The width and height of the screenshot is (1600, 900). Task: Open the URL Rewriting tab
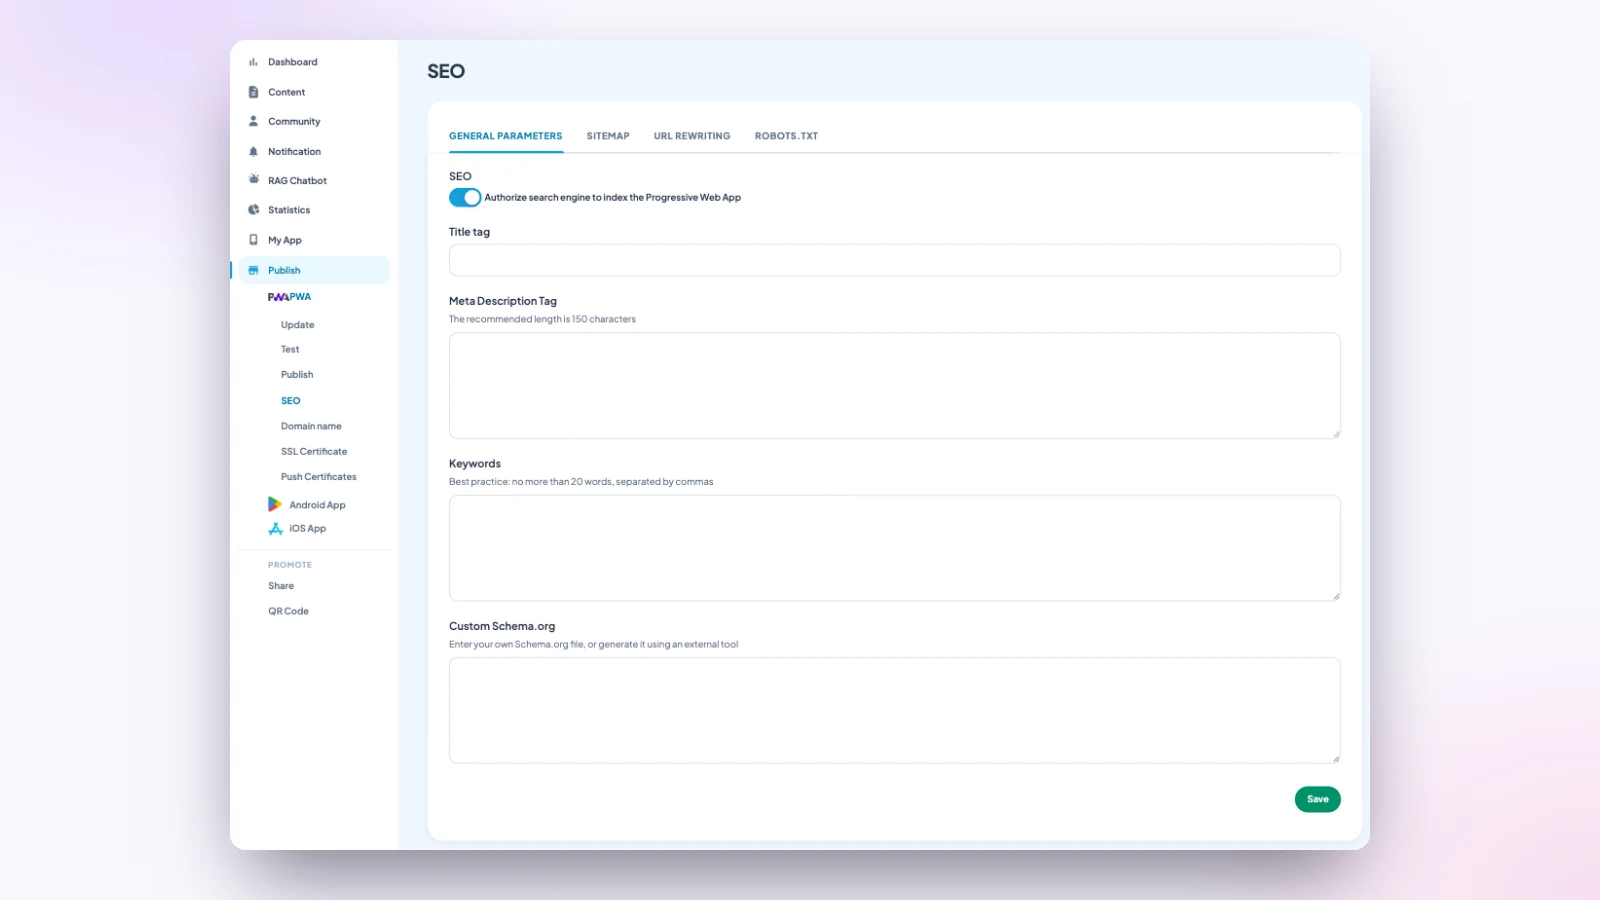pos(692,136)
